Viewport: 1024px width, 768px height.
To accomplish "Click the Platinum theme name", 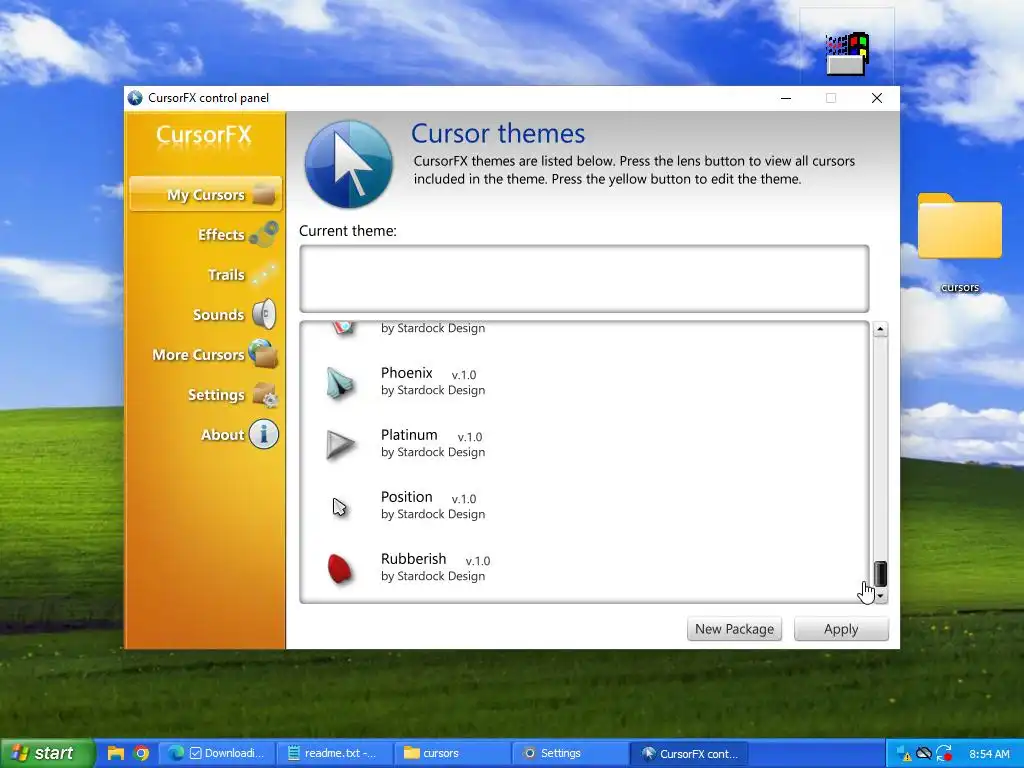I will [x=409, y=435].
